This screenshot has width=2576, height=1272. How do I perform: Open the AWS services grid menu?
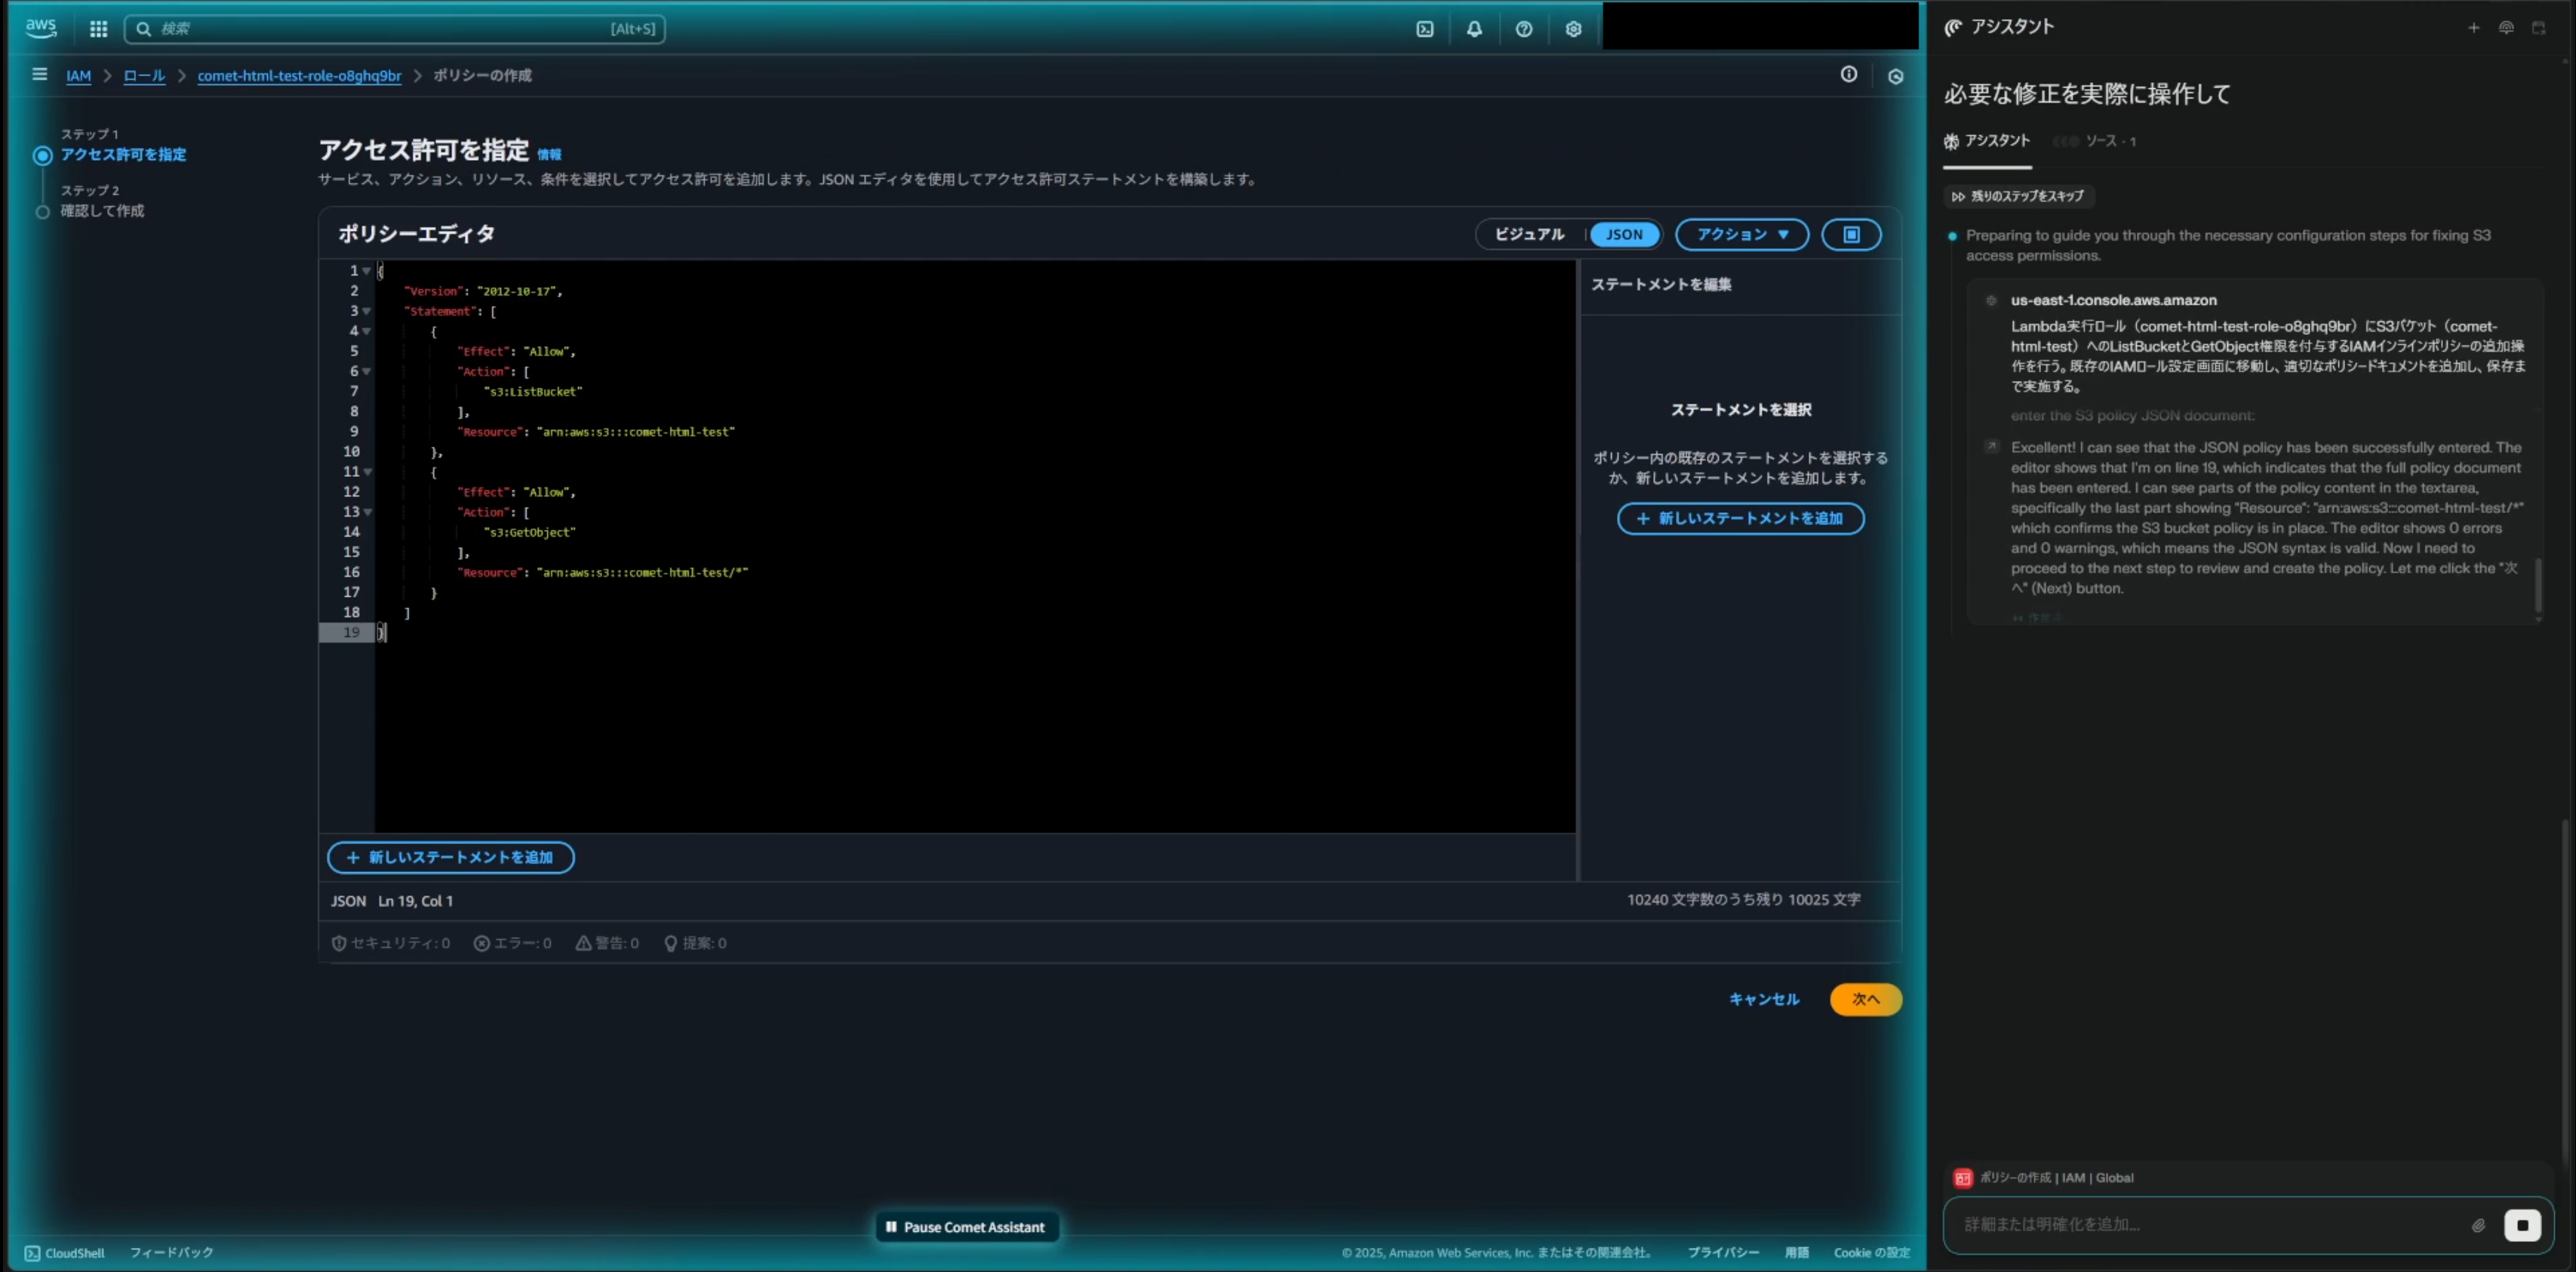point(98,29)
